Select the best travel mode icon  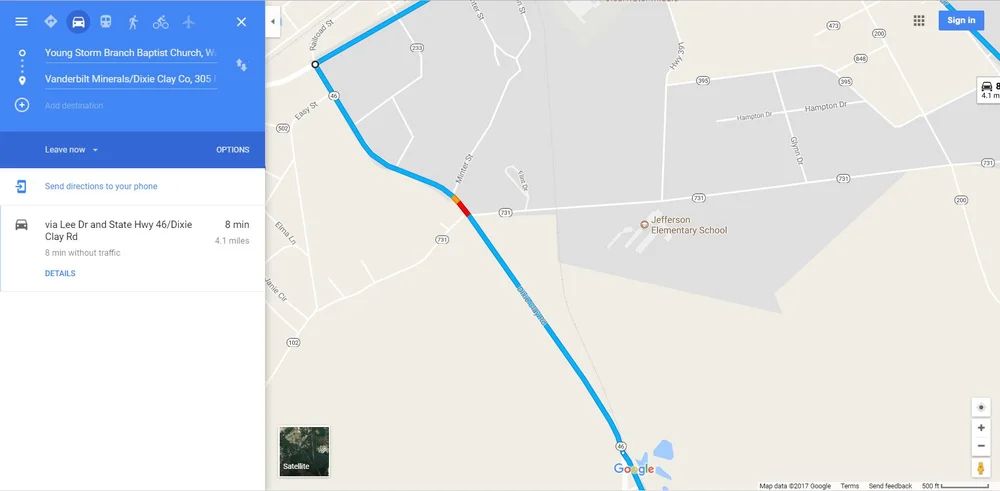tap(50, 22)
